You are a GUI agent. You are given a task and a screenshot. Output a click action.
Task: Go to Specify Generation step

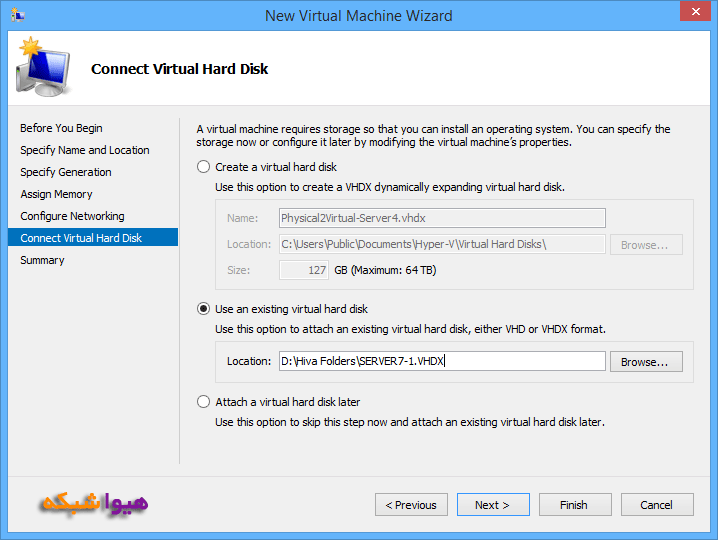tap(65, 172)
